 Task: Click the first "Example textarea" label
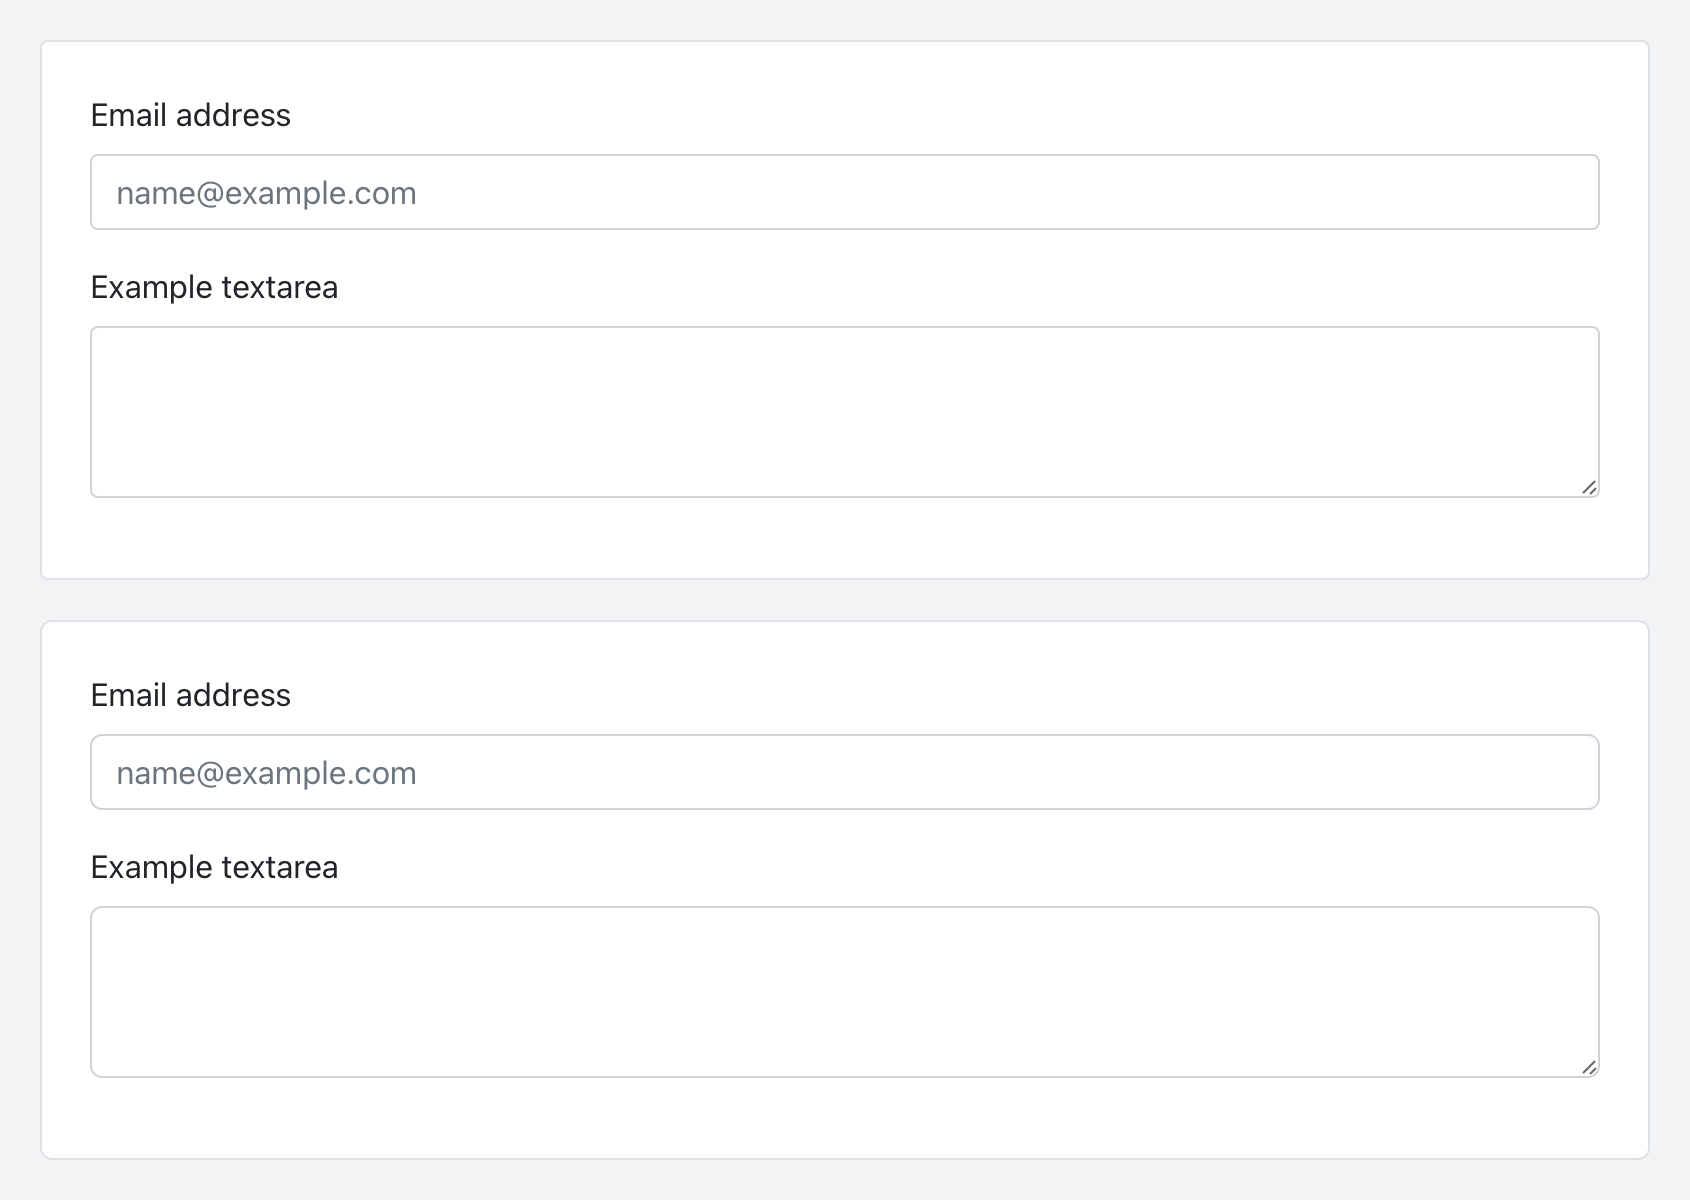coord(214,287)
